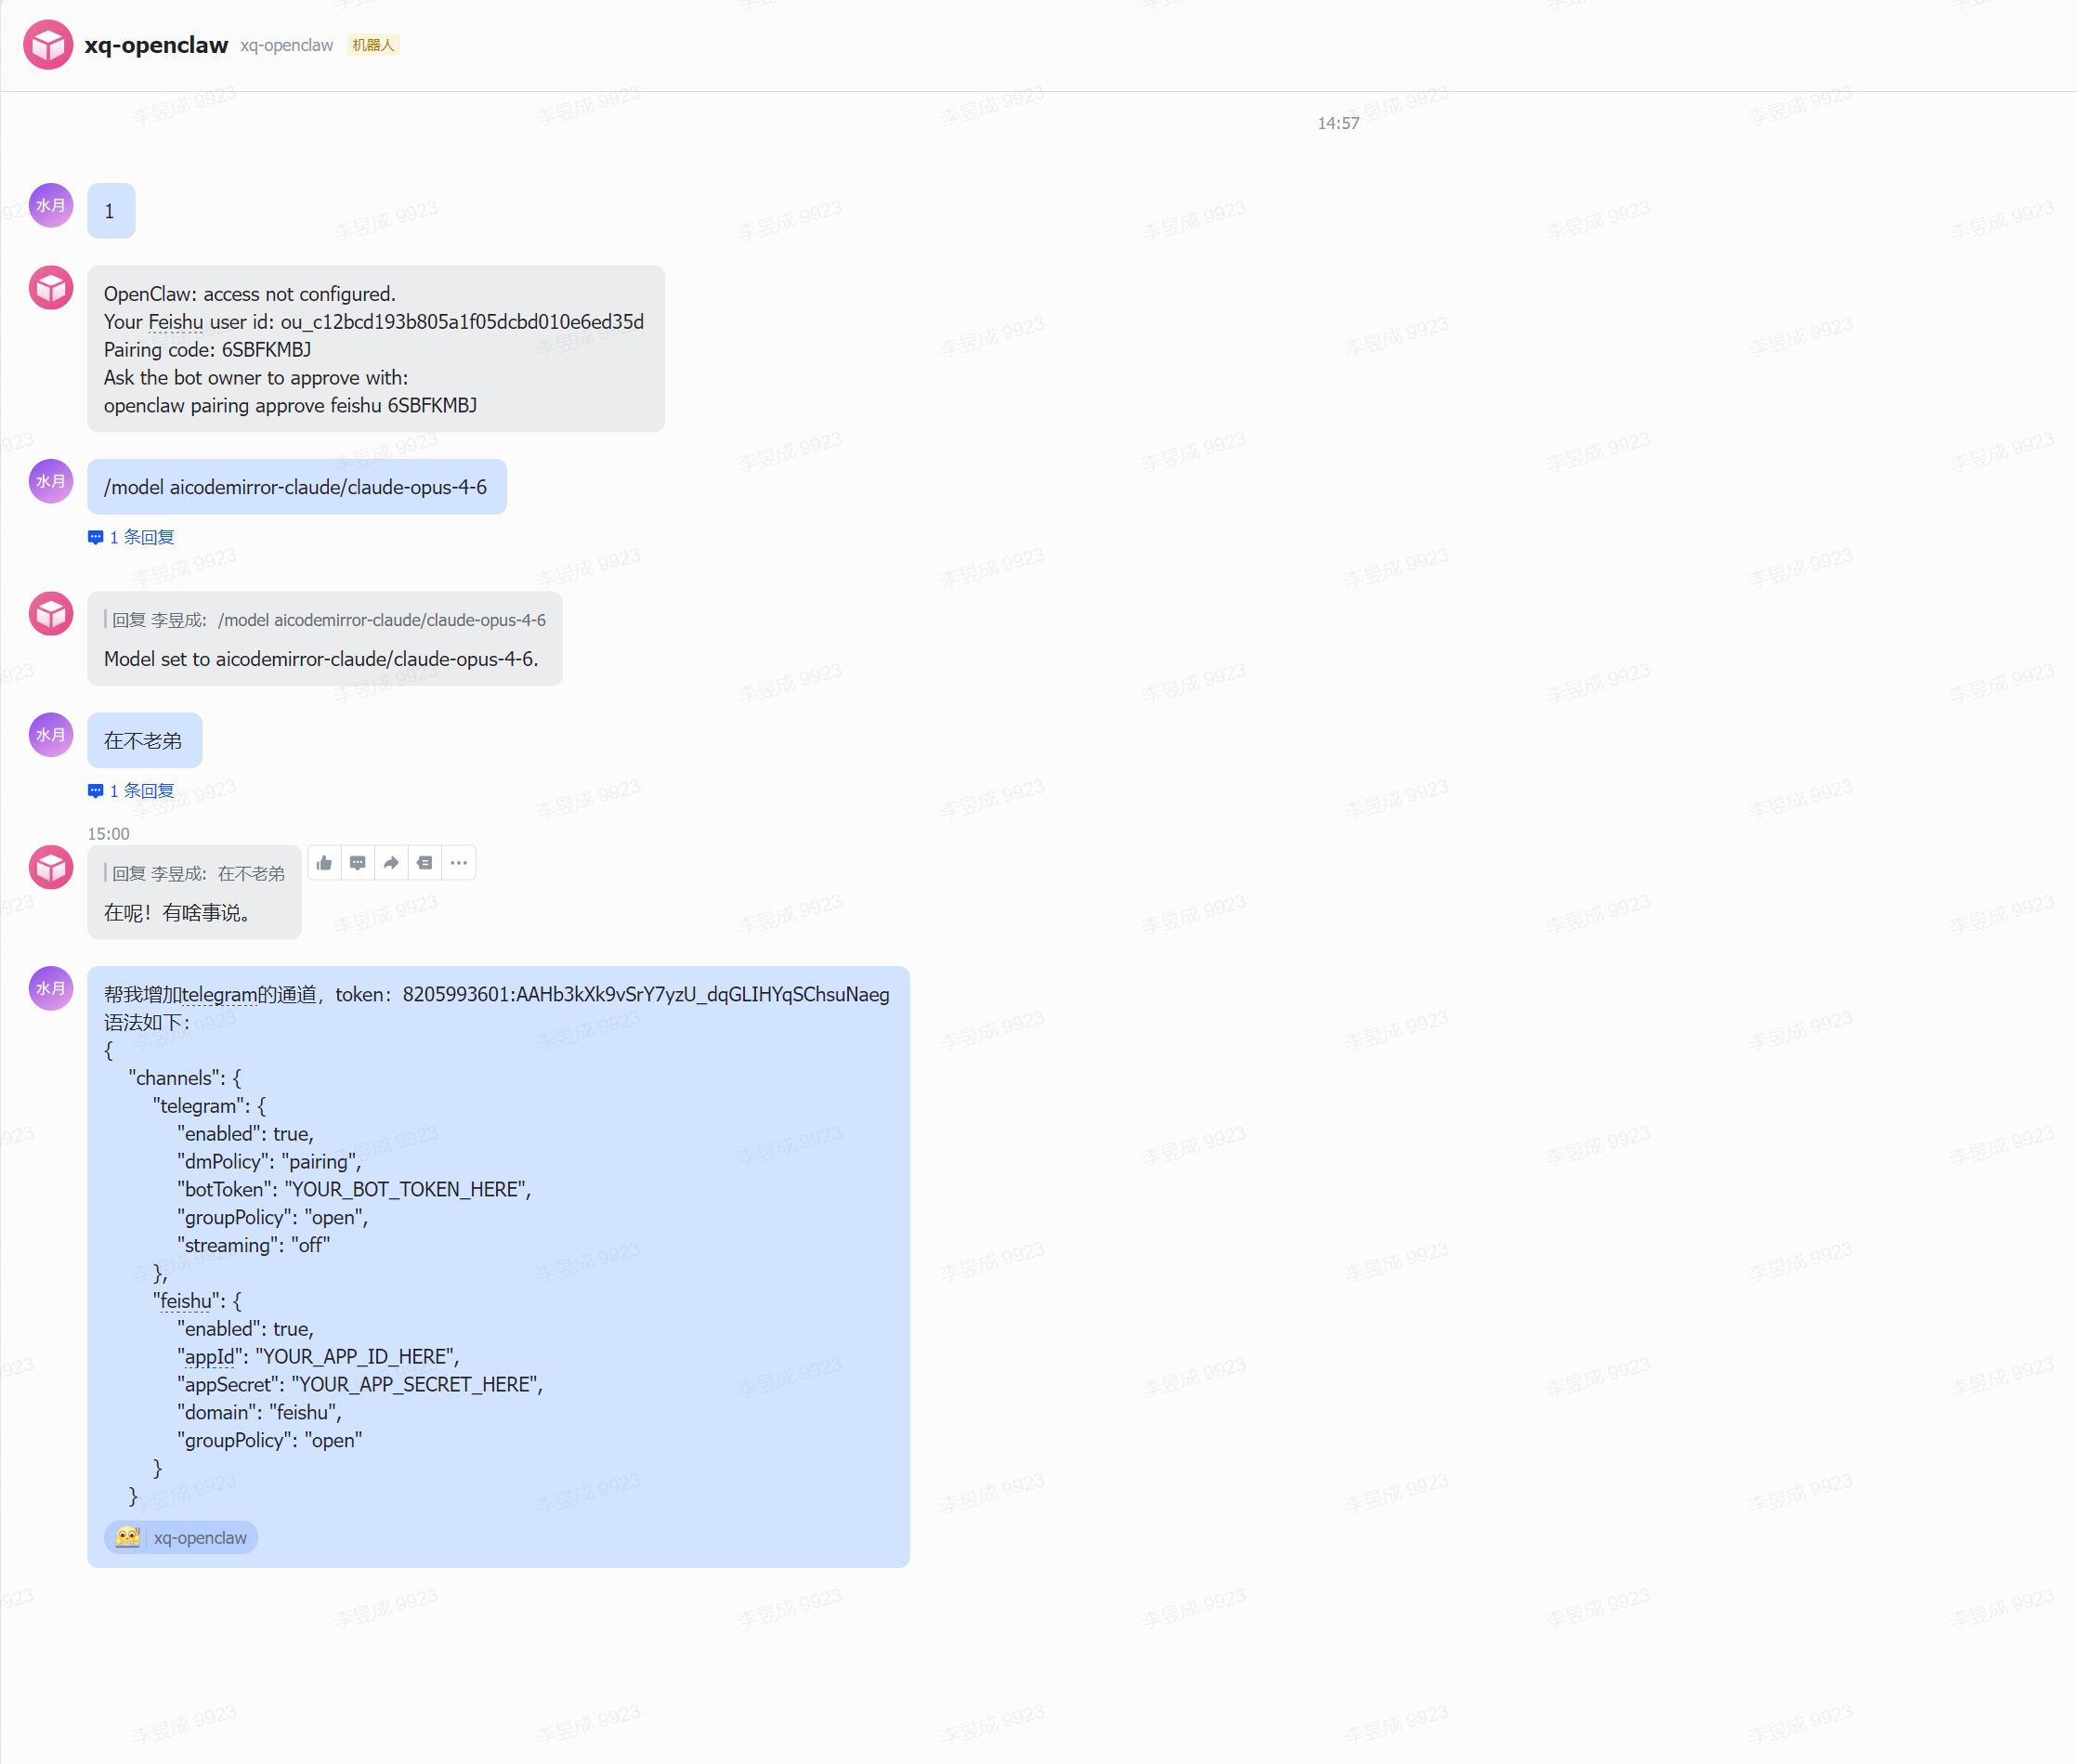This screenshot has height=1764, width=2077.
Task: Click the gray xq-openclaw subtitle in the header
Action: [x=286, y=45]
